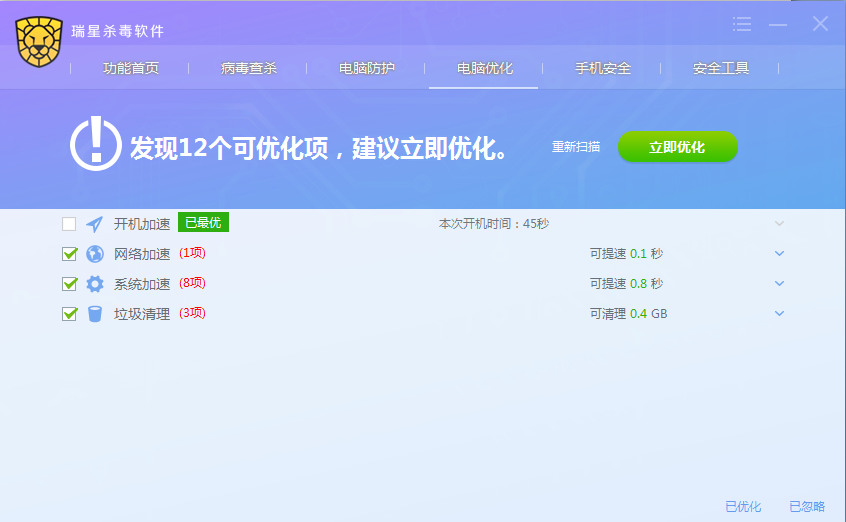Enable the 开机加速 checkbox
Image resolution: width=846 pixels, height=522 pixels.
(x=69, y=224)
